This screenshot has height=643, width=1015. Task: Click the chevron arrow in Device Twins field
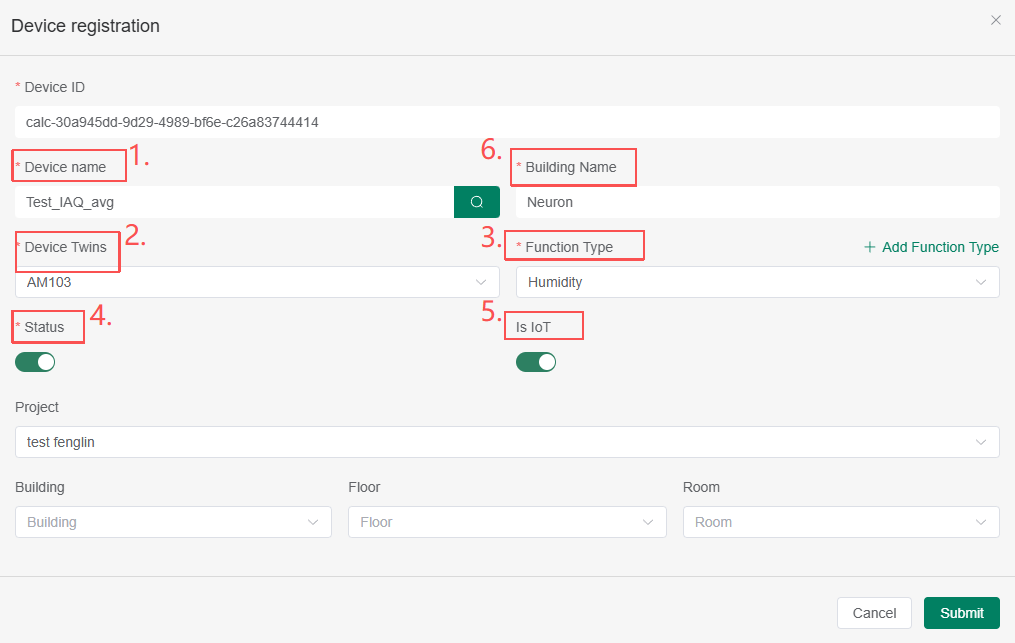coord(481,282)
